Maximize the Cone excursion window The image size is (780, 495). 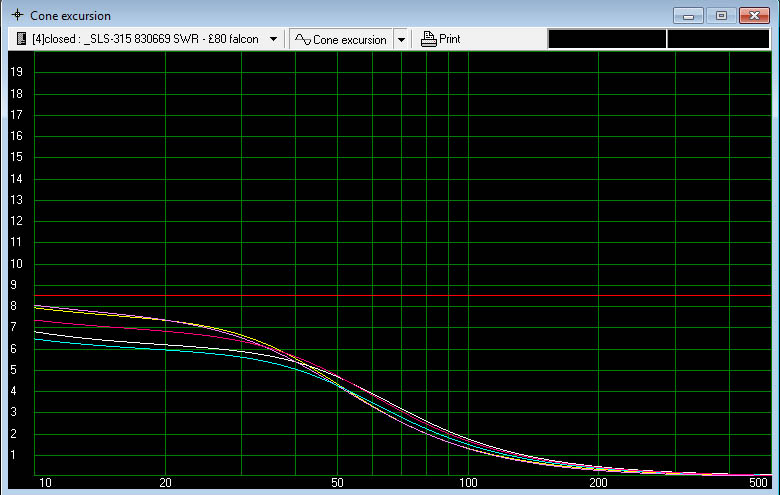tap(721, 16)
